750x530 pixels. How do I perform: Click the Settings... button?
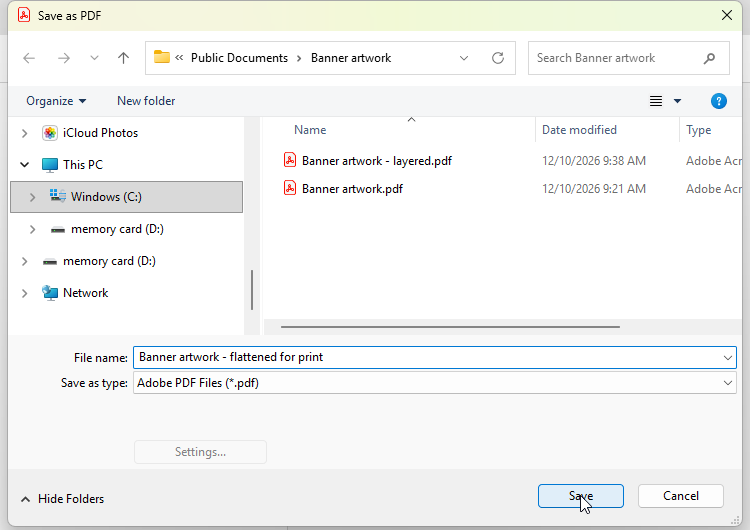point(200,452)
